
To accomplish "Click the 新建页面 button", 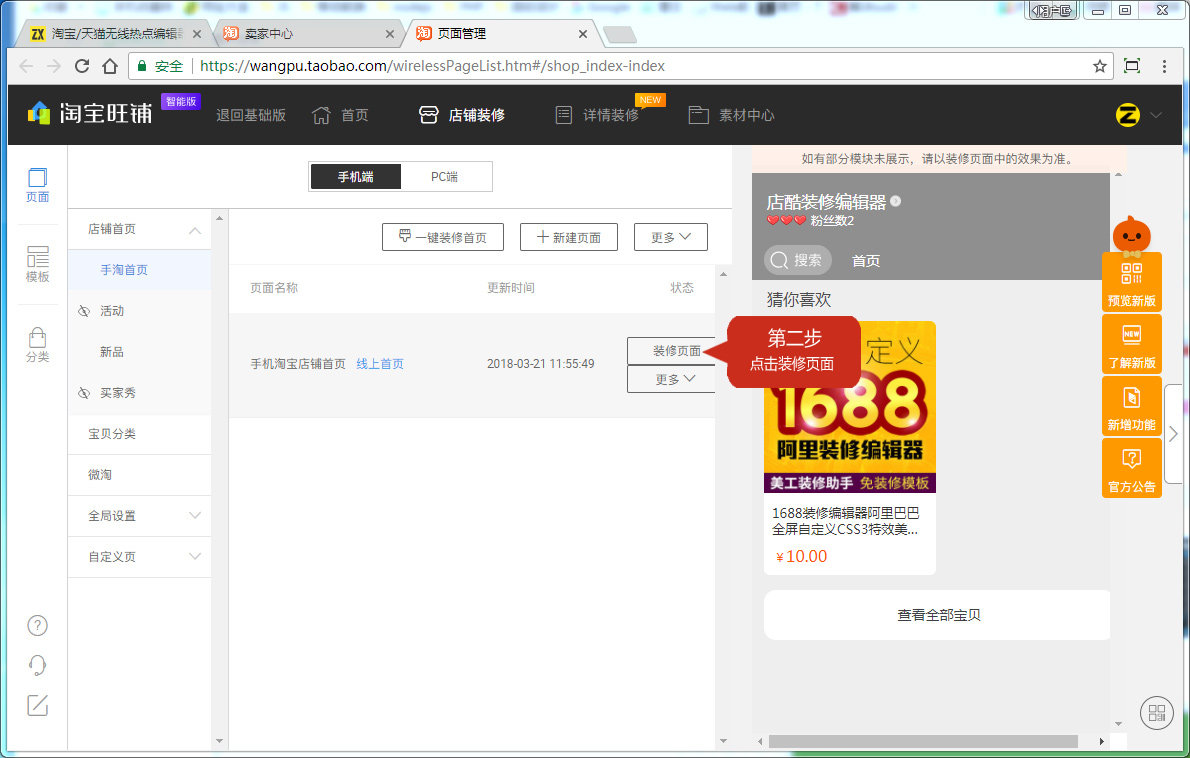I will click(568, 237).
